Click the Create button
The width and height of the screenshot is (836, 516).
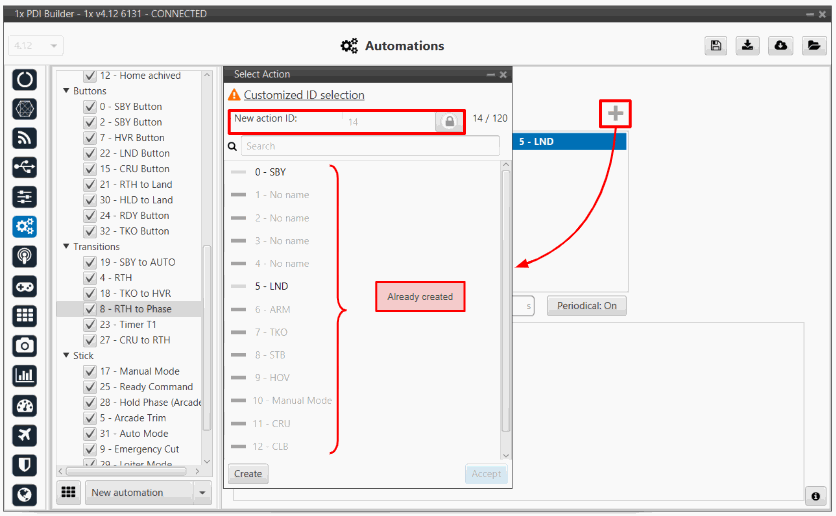click(248, 474)
